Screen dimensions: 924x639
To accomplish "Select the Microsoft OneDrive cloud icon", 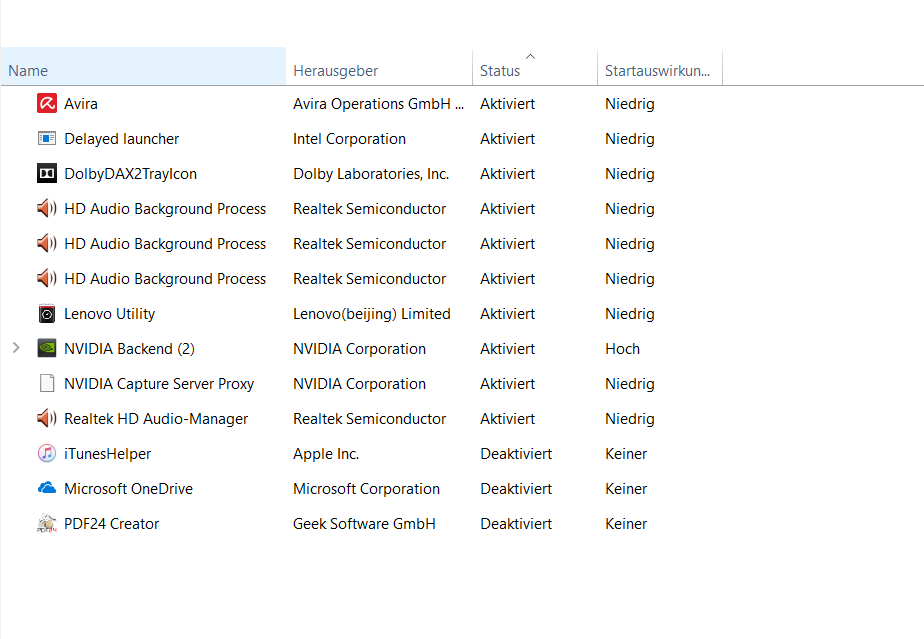I will click(47, 488).
